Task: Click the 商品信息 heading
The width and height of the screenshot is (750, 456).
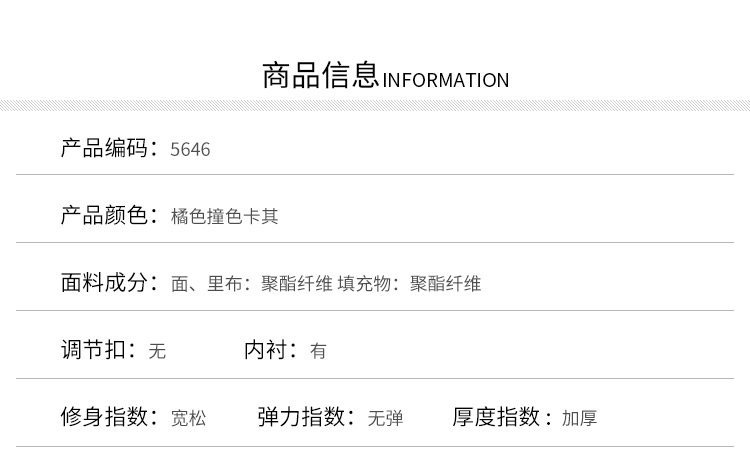Action: tap(320, 76)
